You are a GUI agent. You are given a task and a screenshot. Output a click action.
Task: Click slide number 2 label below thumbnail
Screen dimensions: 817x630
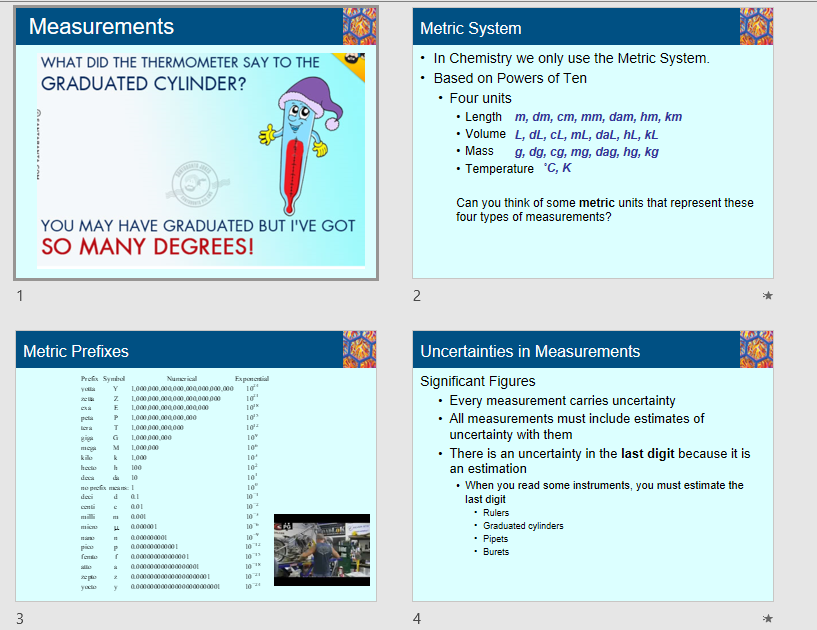[x=418, y=295]
